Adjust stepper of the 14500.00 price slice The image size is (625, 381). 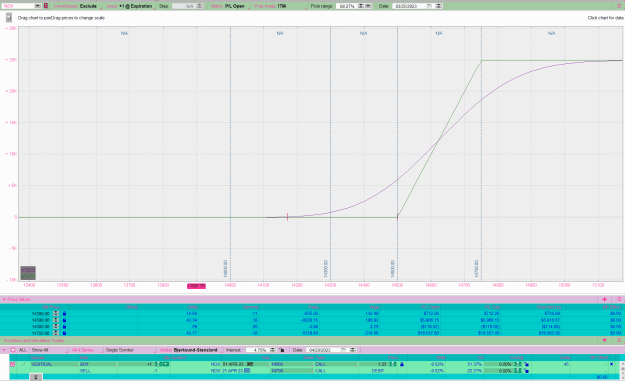pyautogui.click(x=56, y=320)
